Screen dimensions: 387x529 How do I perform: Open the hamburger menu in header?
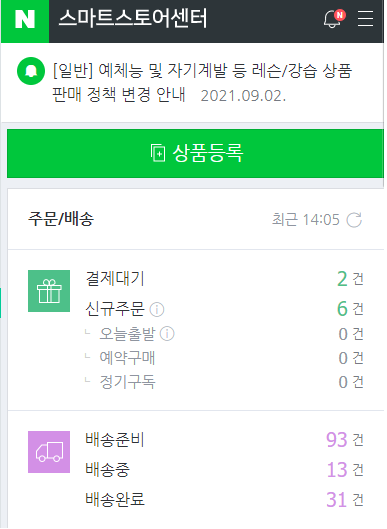pyautogui.click(x=365, y=19)
